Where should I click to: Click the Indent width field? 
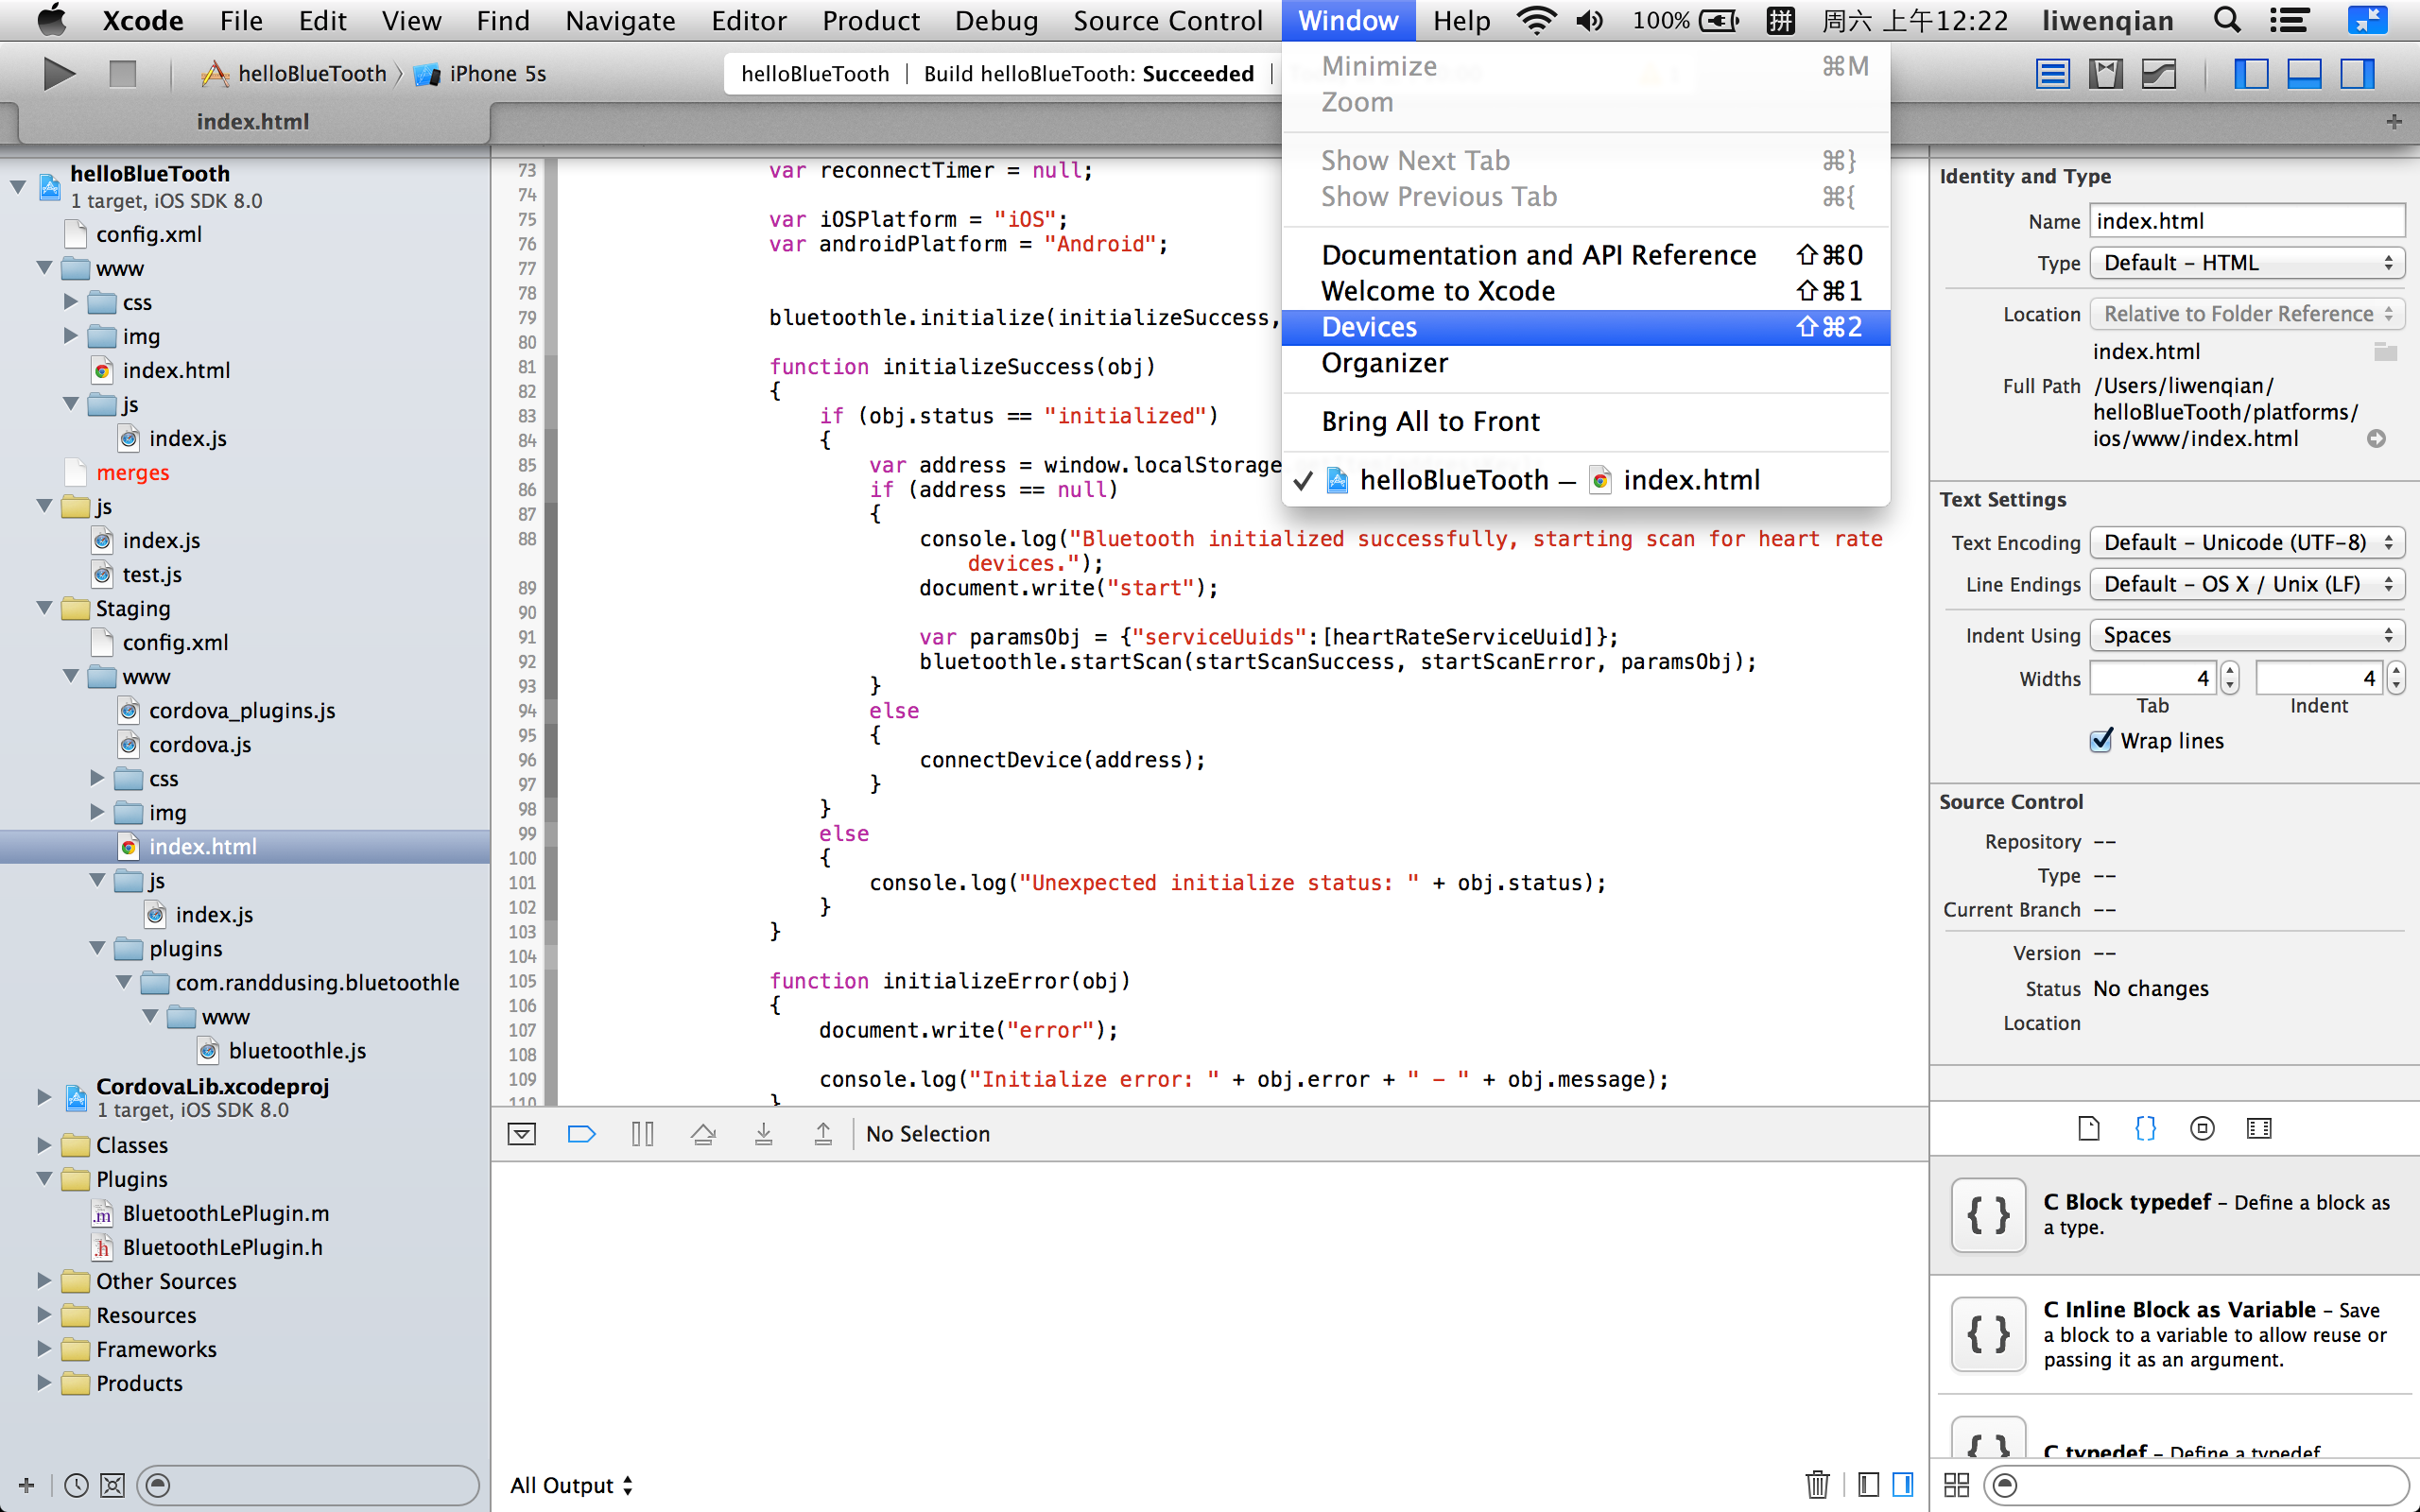pos(2318,678)
